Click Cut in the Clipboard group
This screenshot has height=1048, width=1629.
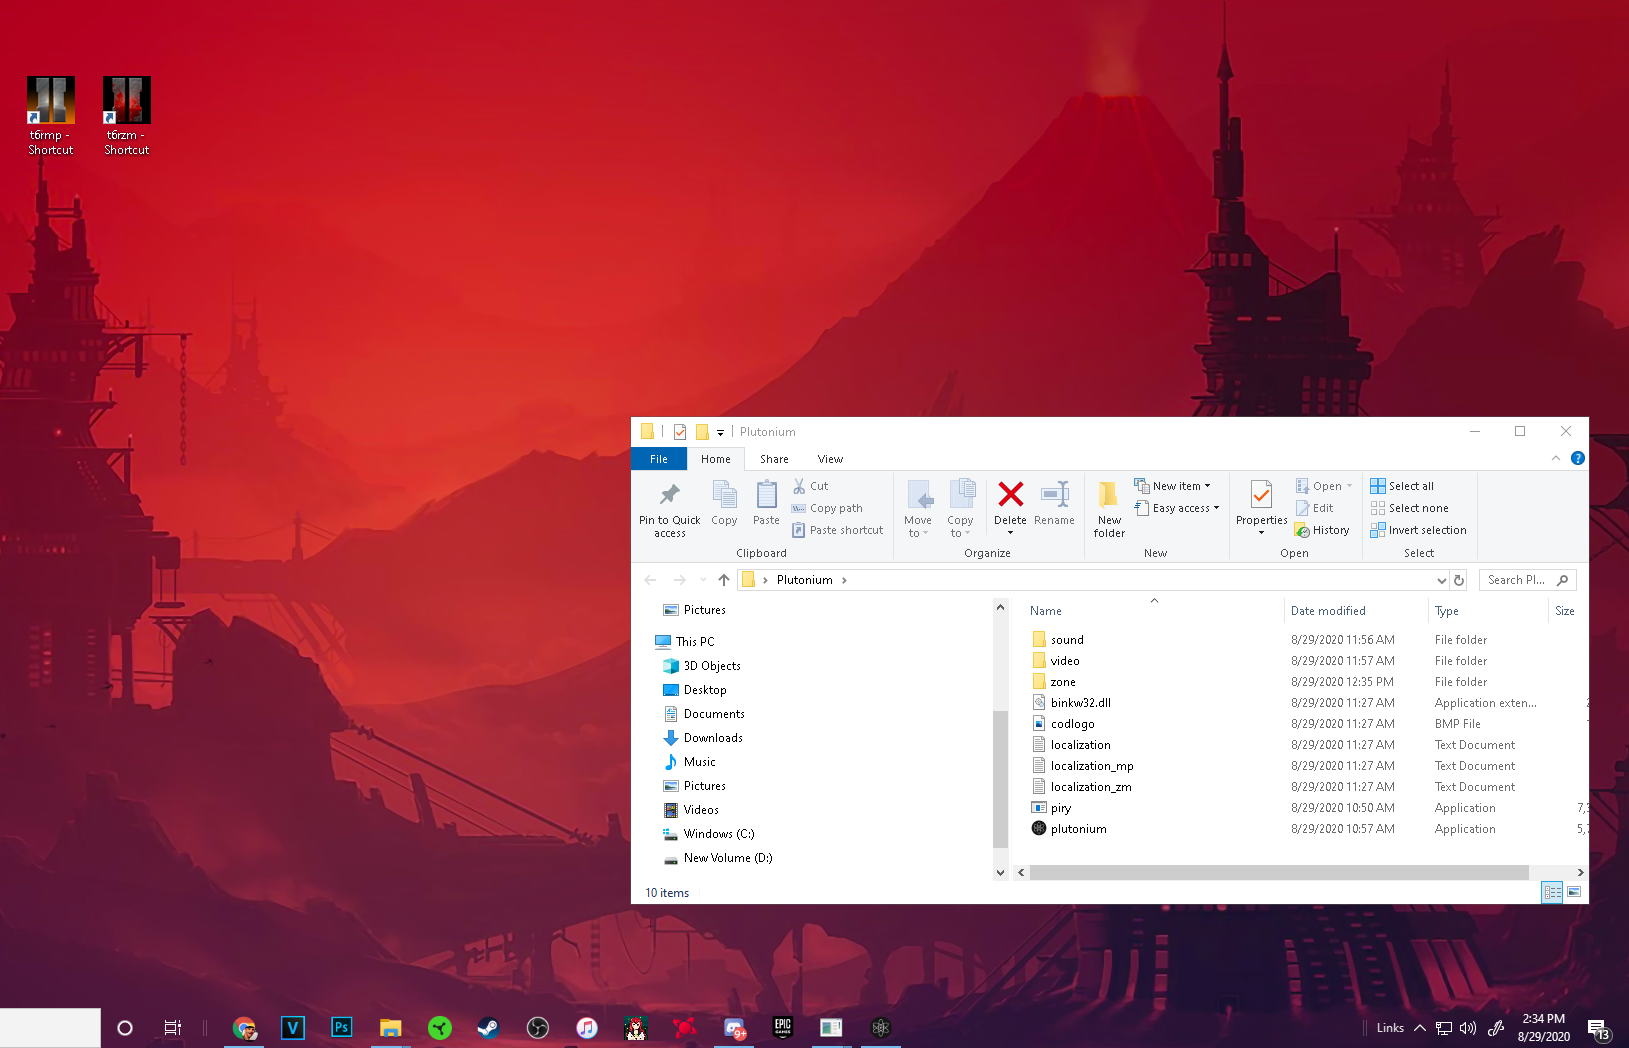[x=811, y=486]
